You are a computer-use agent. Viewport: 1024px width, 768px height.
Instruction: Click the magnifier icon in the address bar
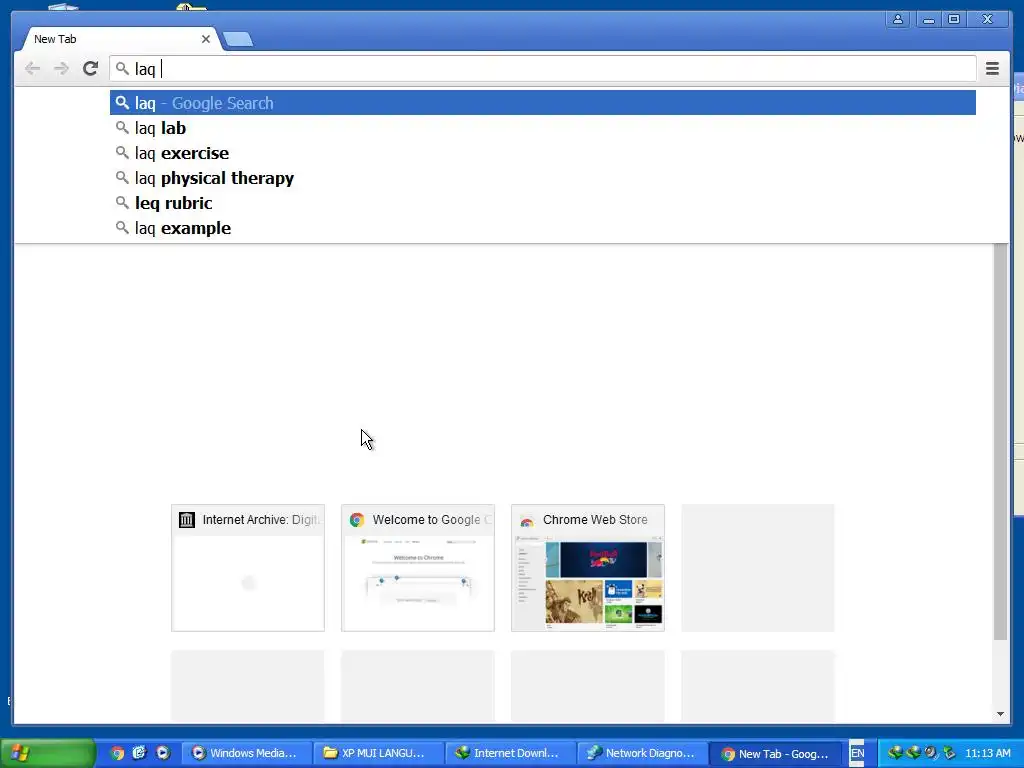click(122, 69)
